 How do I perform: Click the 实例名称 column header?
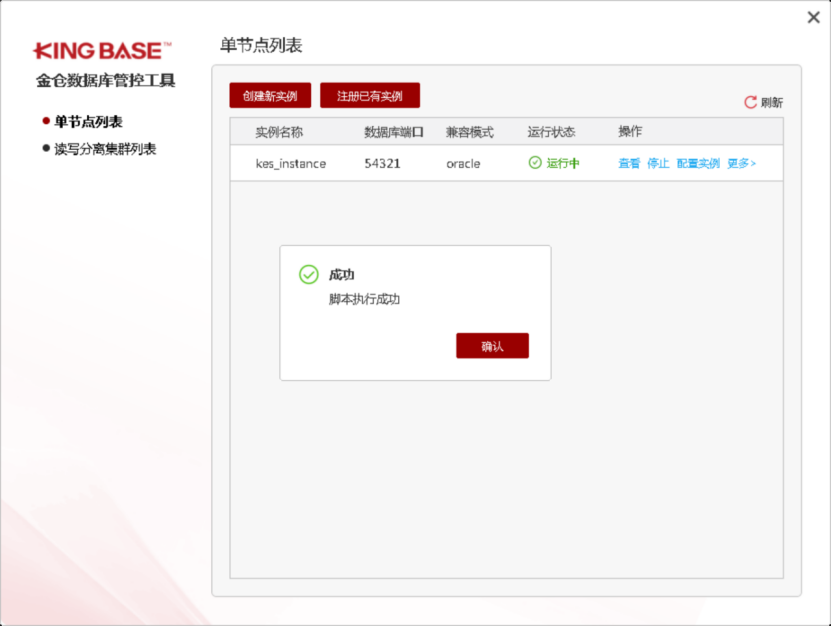[x=279, y=132]
